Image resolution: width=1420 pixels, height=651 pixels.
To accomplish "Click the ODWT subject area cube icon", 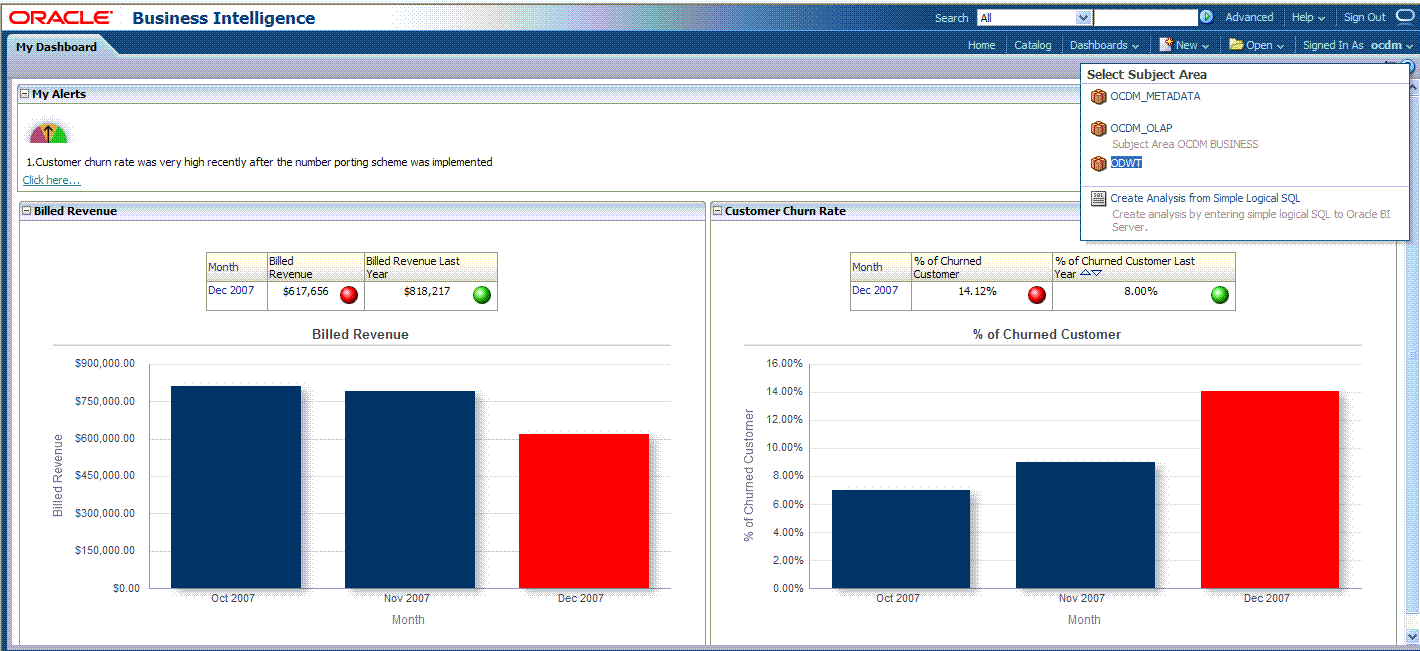I will [1098, 163].
